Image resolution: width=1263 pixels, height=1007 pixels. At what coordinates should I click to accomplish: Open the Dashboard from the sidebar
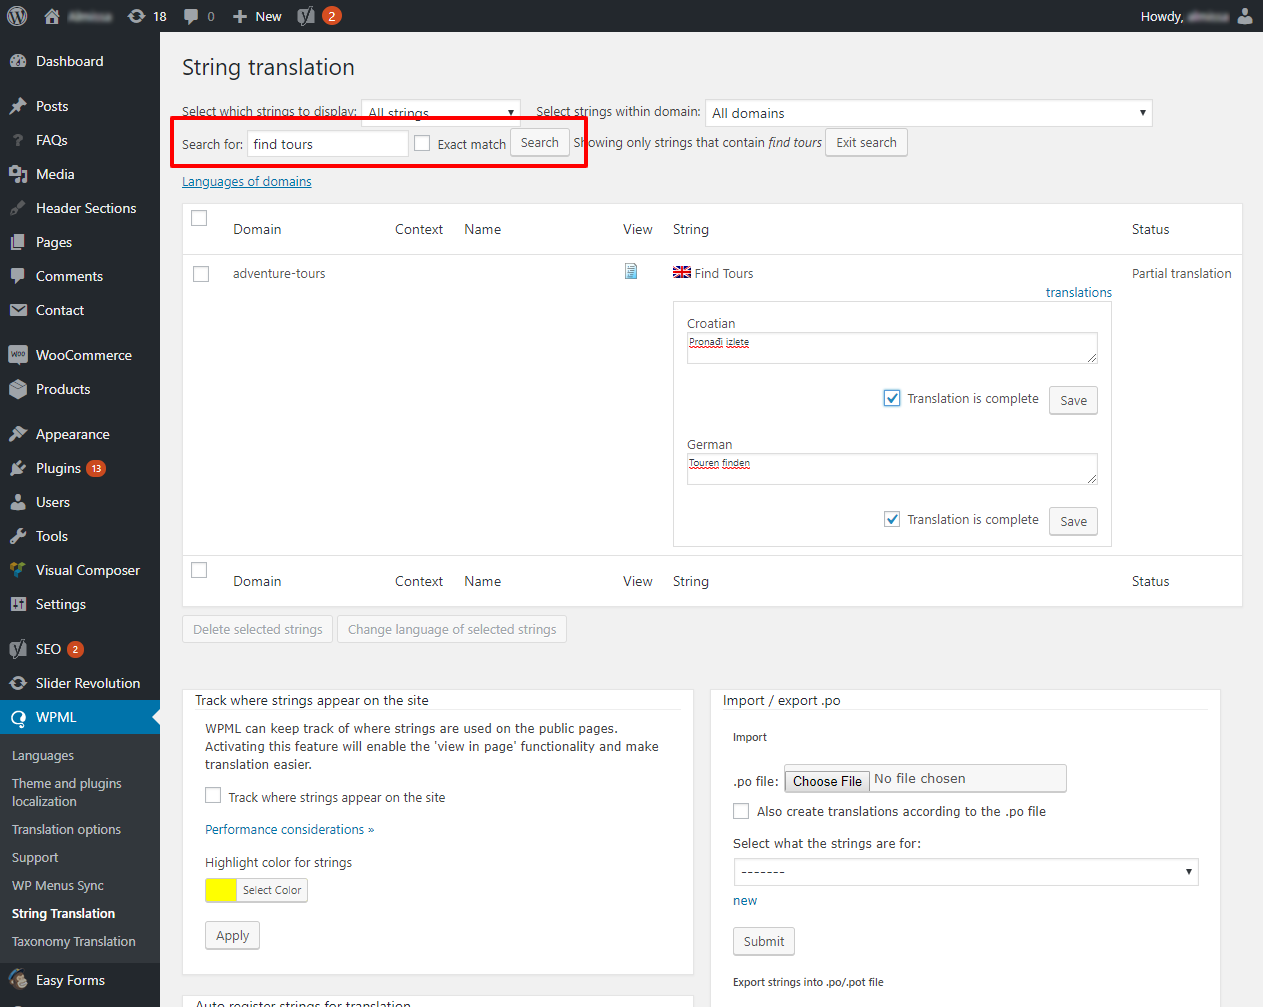pyautogui.click(x=69, y=61)
